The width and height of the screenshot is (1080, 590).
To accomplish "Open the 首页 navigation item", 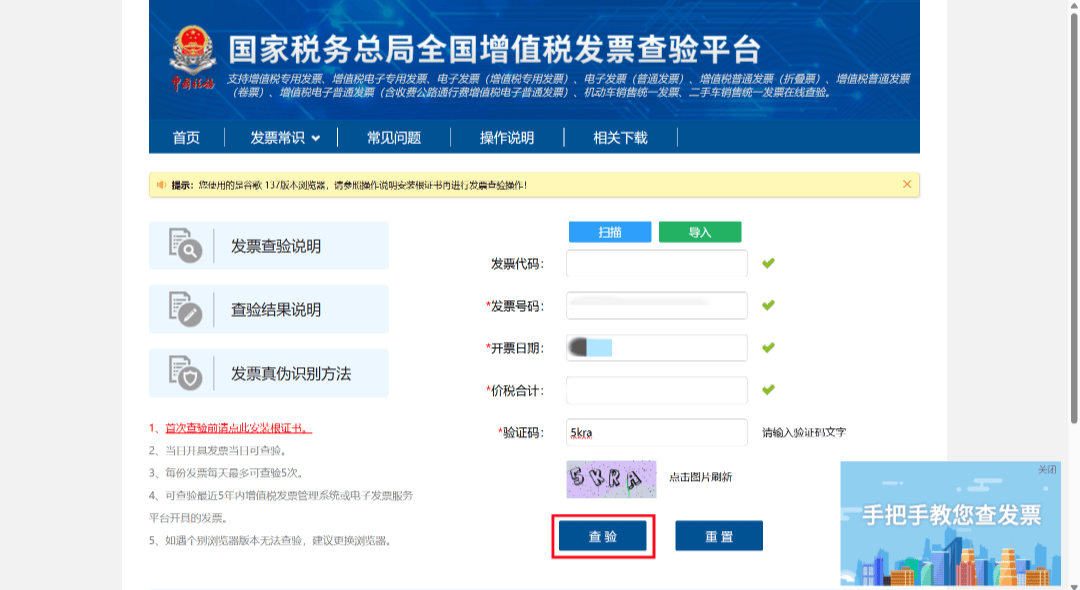I will (x=186, y=138).
